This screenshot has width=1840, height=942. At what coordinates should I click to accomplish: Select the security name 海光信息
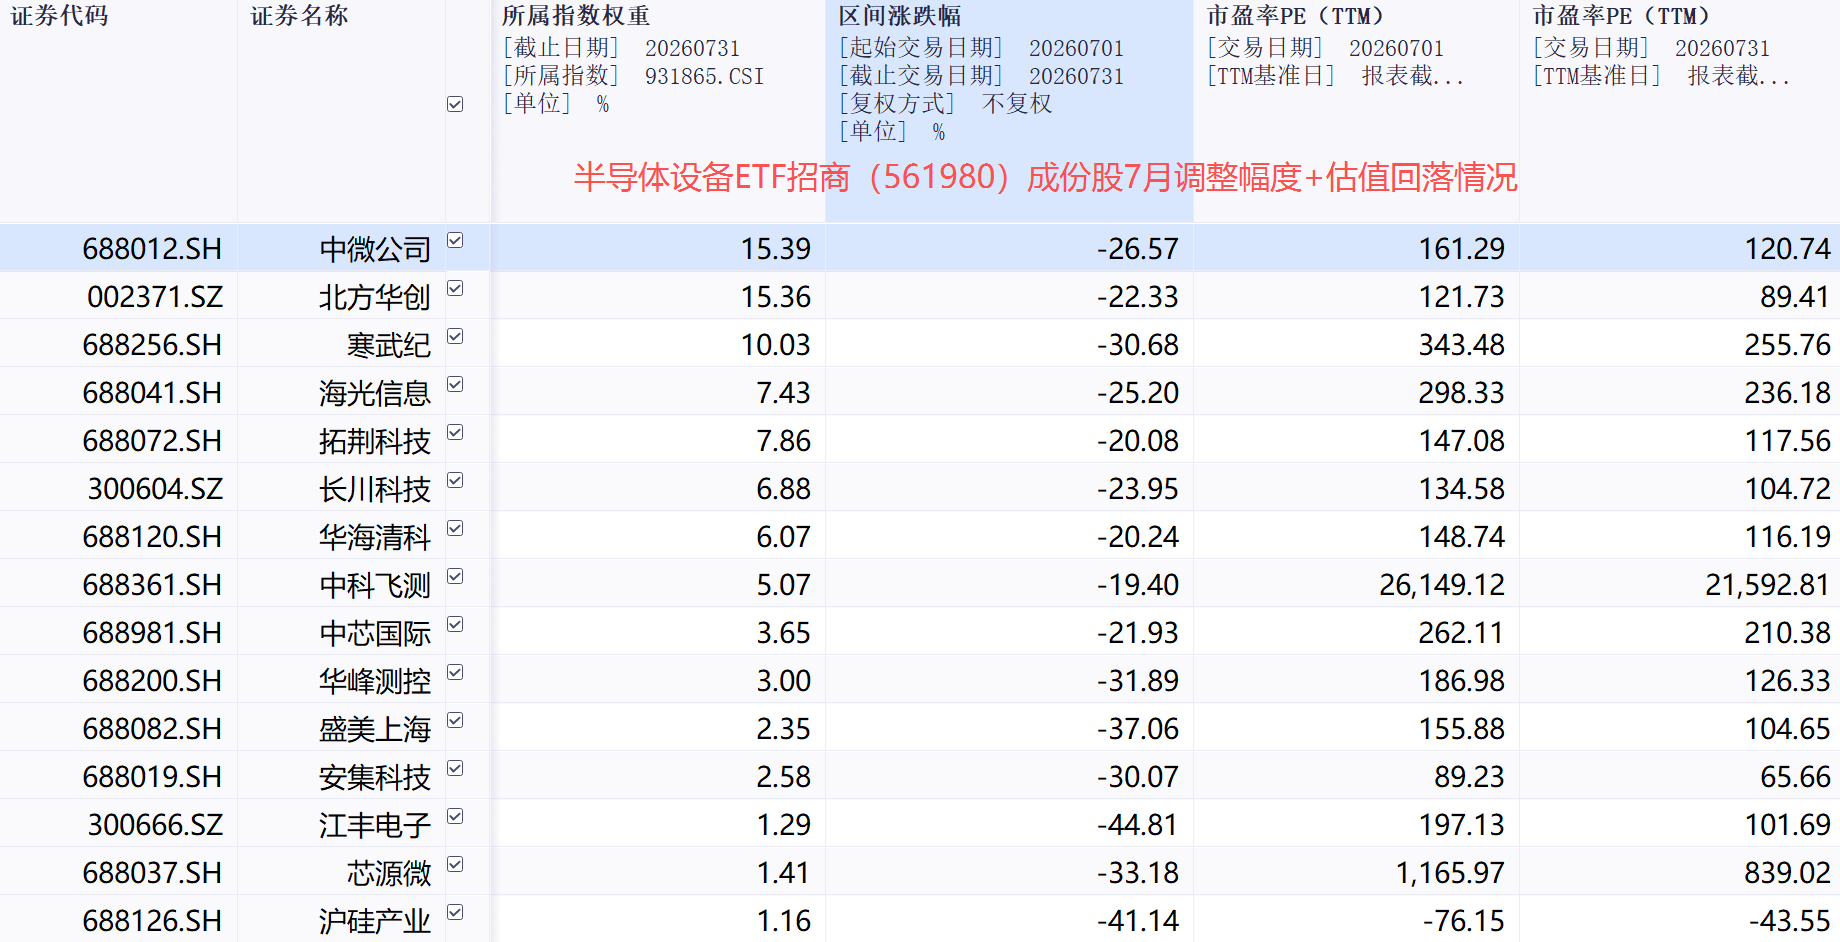[375, 392]
